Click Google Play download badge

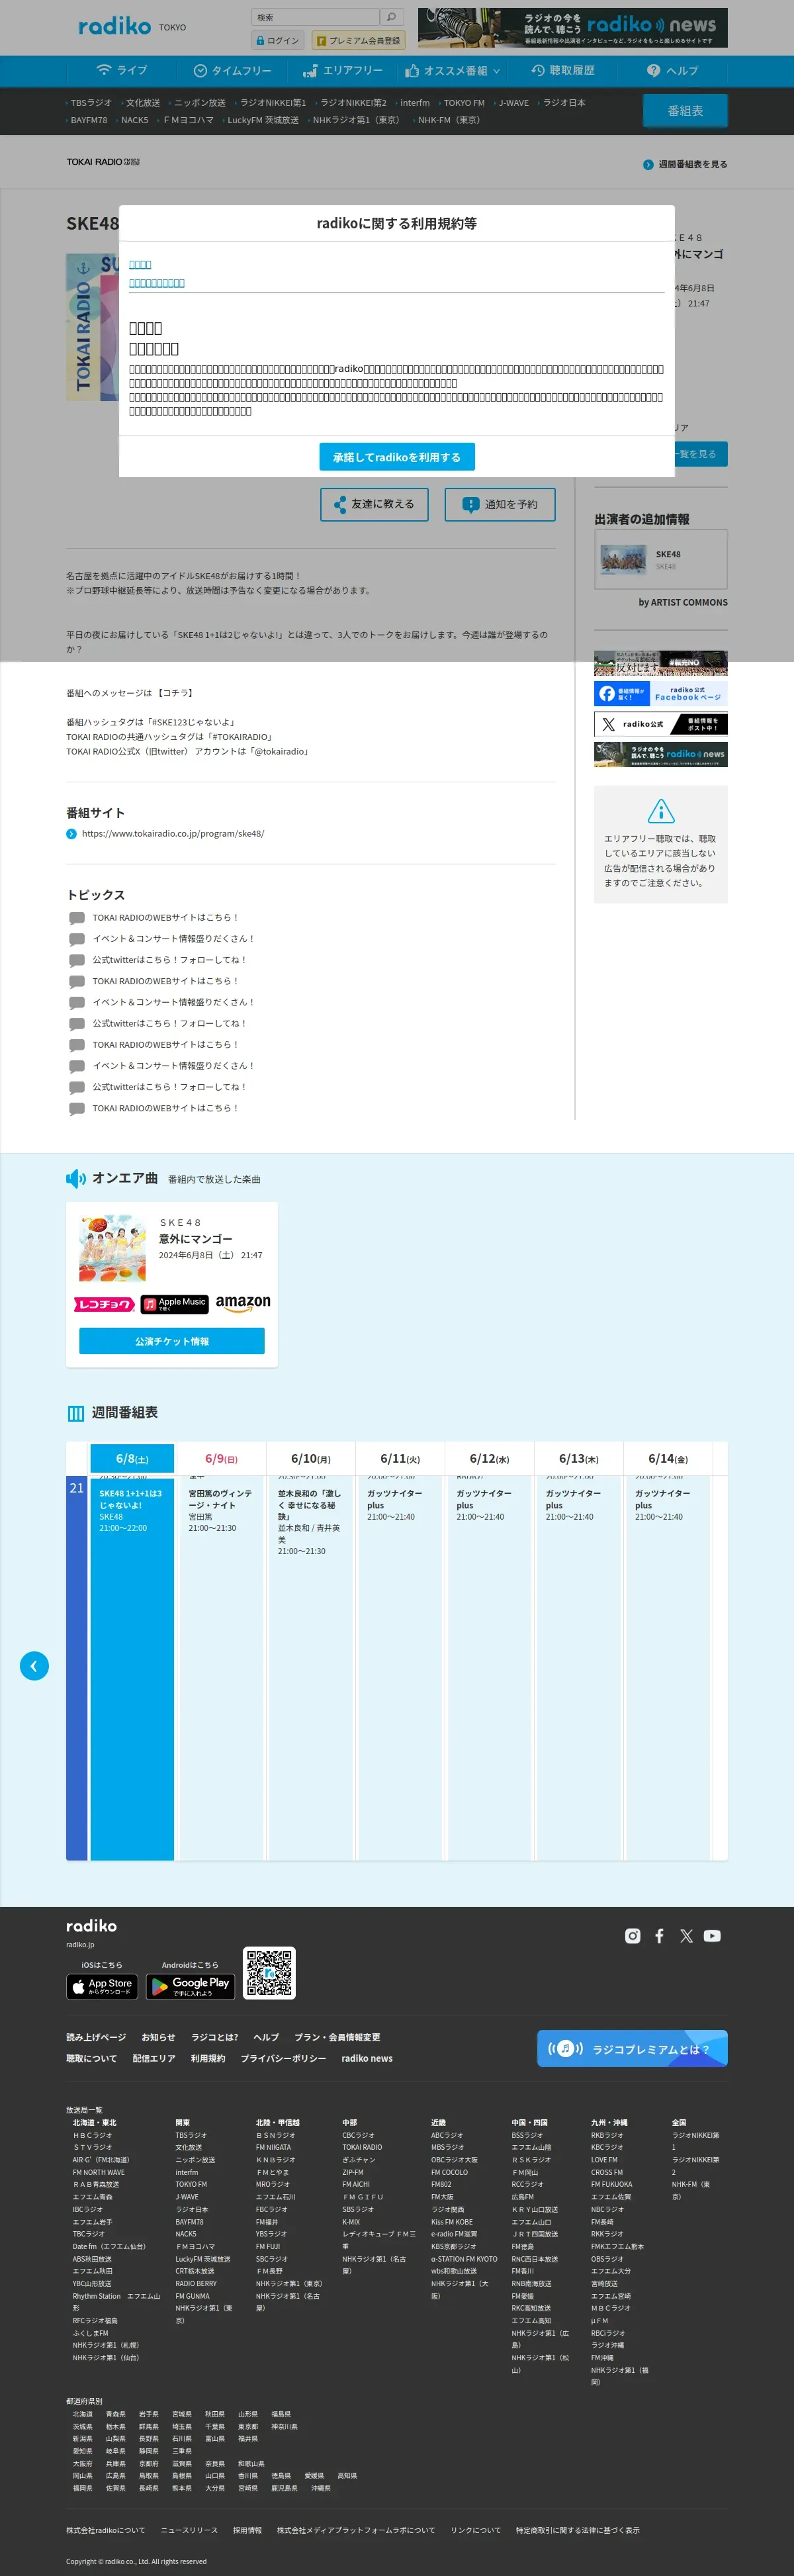click(x=190, y=1986)
